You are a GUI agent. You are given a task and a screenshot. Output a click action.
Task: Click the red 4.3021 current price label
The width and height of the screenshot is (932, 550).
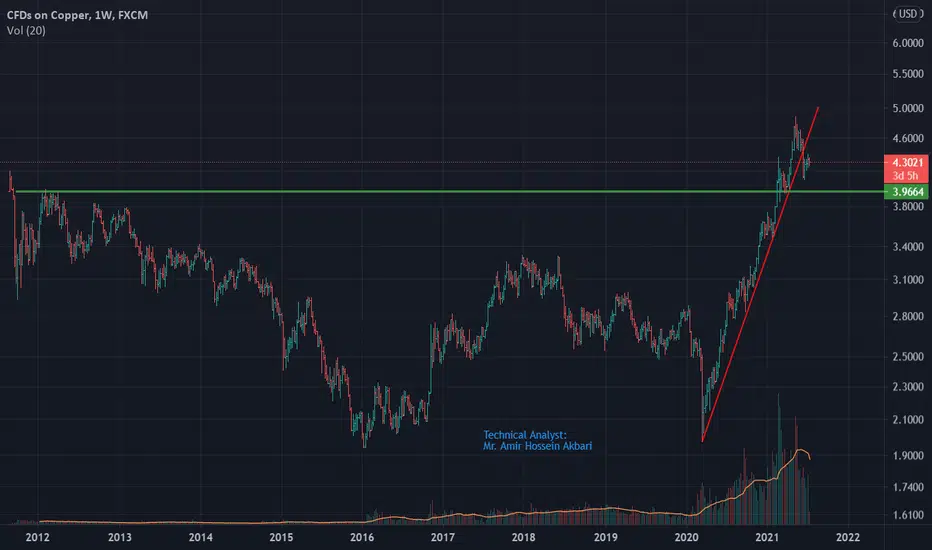907,162
